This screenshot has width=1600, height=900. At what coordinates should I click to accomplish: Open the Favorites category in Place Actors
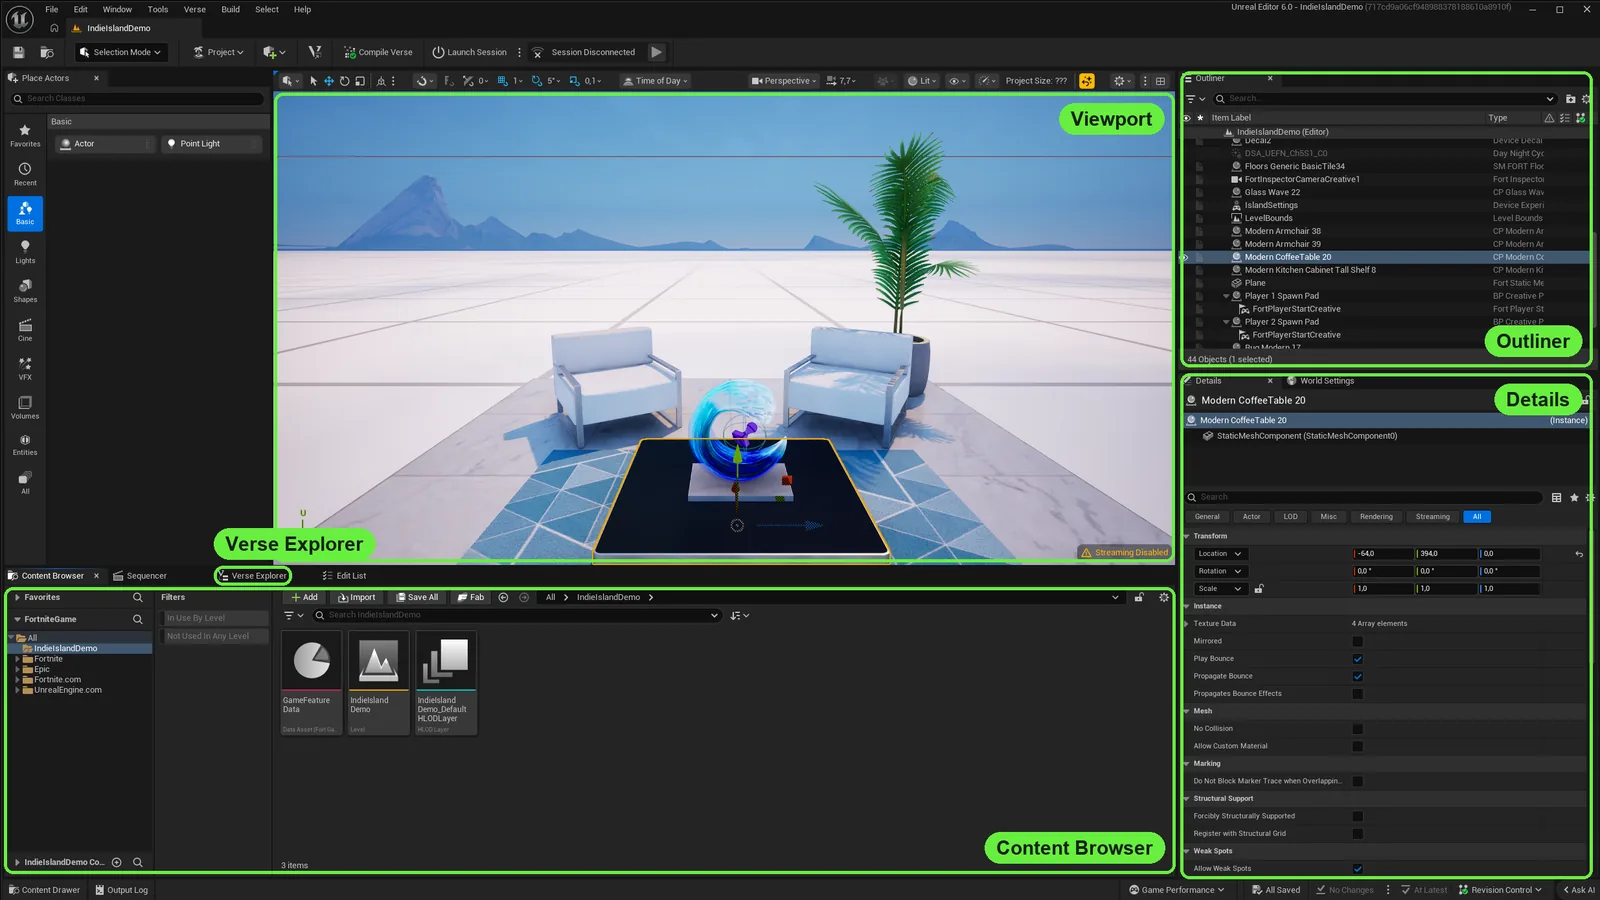point(25,135)
